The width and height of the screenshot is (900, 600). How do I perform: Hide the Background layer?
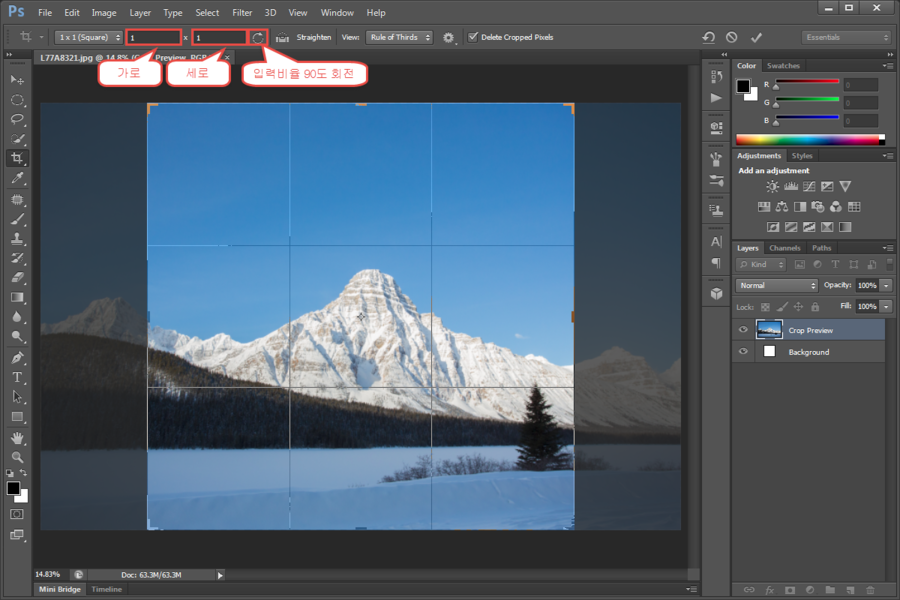743,351
